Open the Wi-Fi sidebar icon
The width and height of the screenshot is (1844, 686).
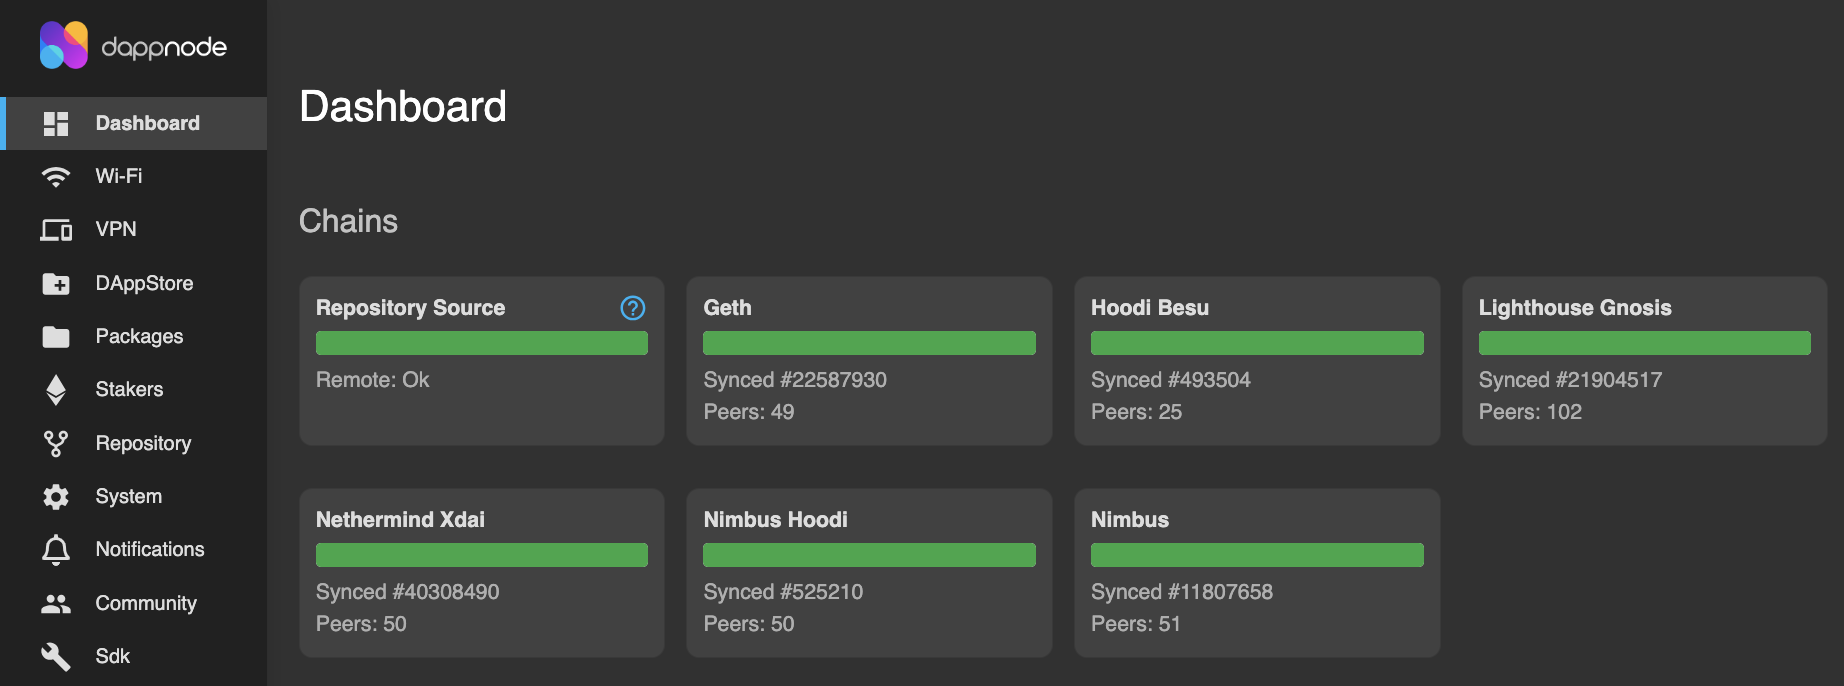(56, 177)
